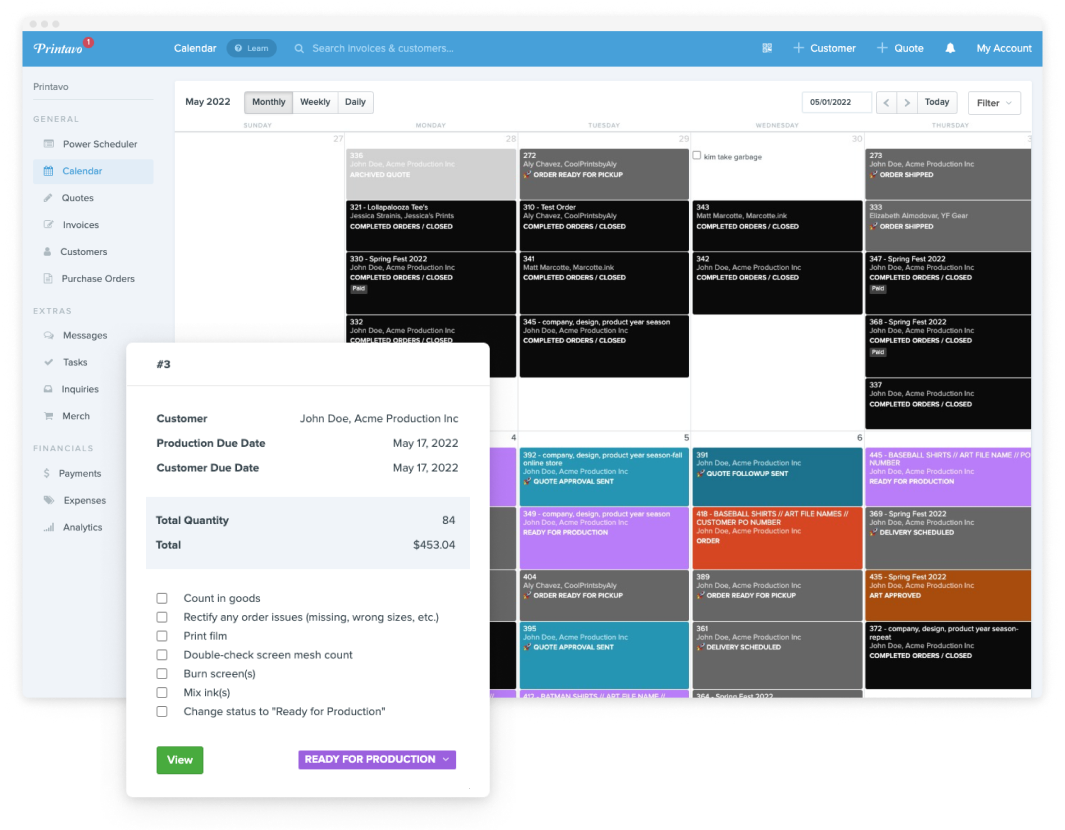
Task: Open the Filter dropdown
Action: (994, 103)
